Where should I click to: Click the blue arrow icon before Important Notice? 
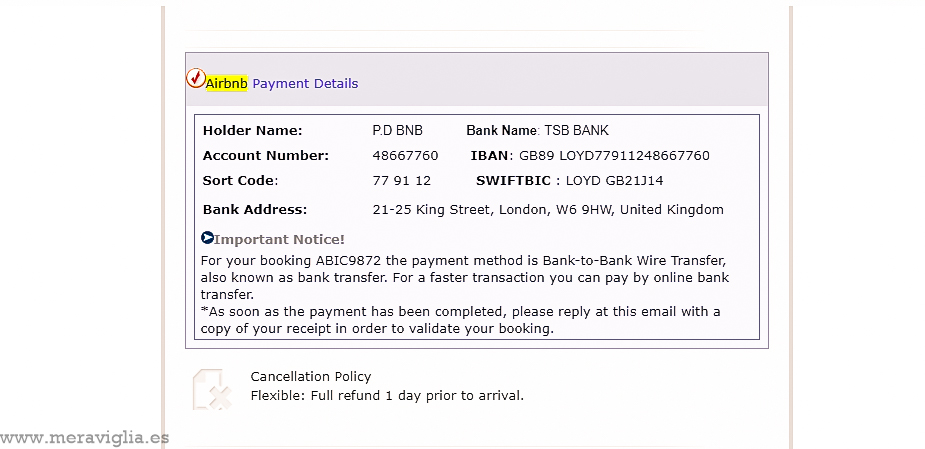(x=207, y=238)
